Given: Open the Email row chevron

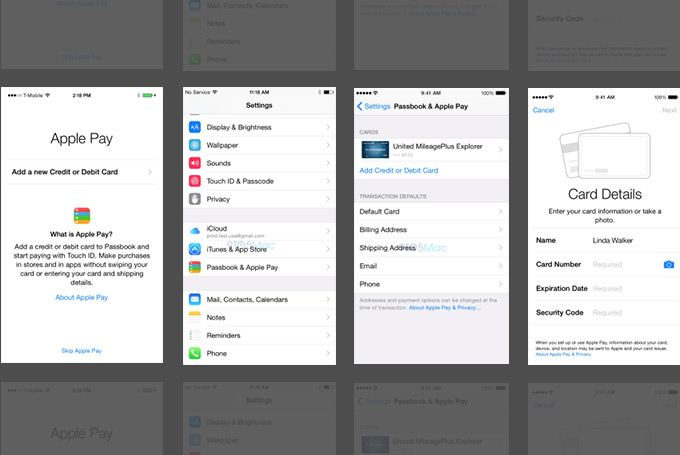Looking at the screenshot, I should coord(500,266).
